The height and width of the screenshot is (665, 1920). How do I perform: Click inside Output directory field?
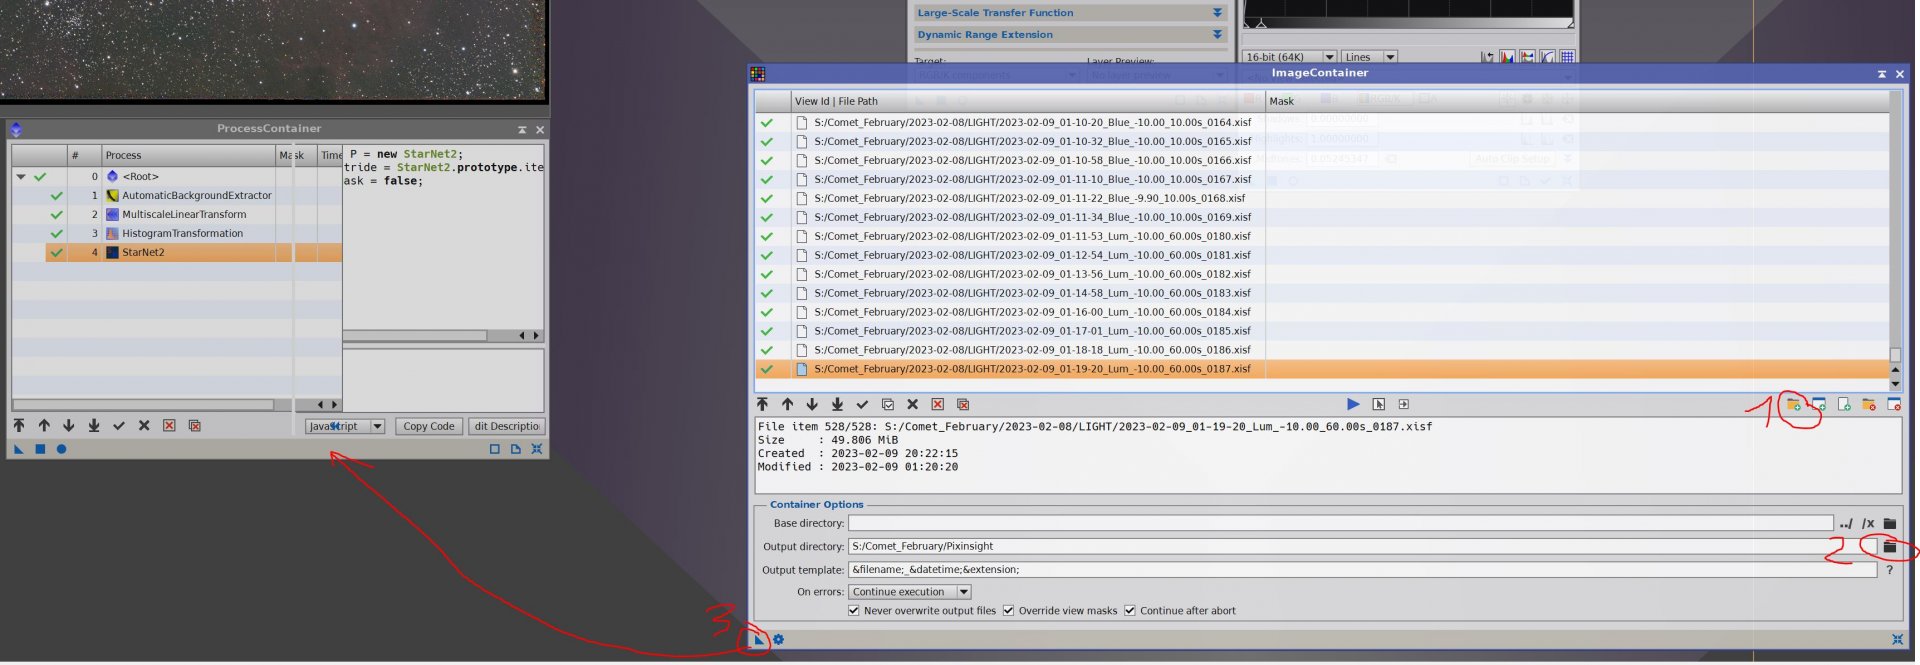click(1362, 546)
